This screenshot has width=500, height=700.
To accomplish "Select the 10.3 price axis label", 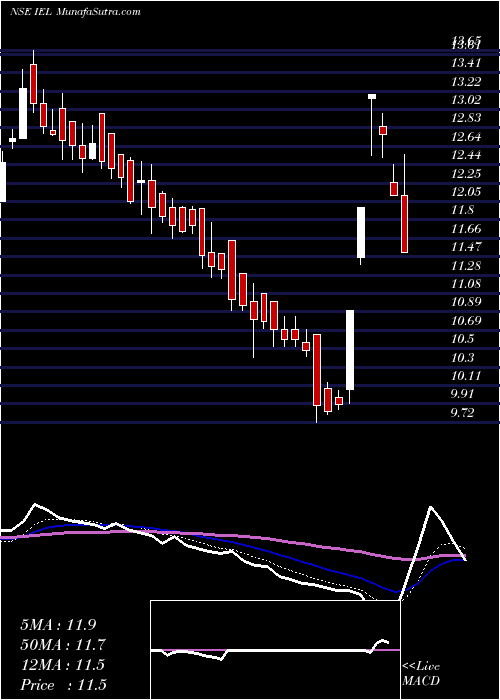I will pos(462,358).
